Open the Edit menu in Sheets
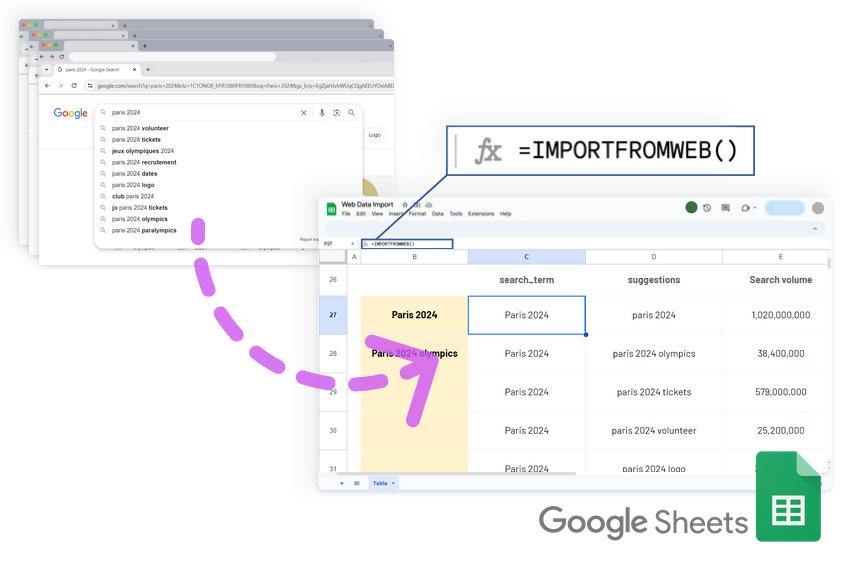 tap(361, 214)
